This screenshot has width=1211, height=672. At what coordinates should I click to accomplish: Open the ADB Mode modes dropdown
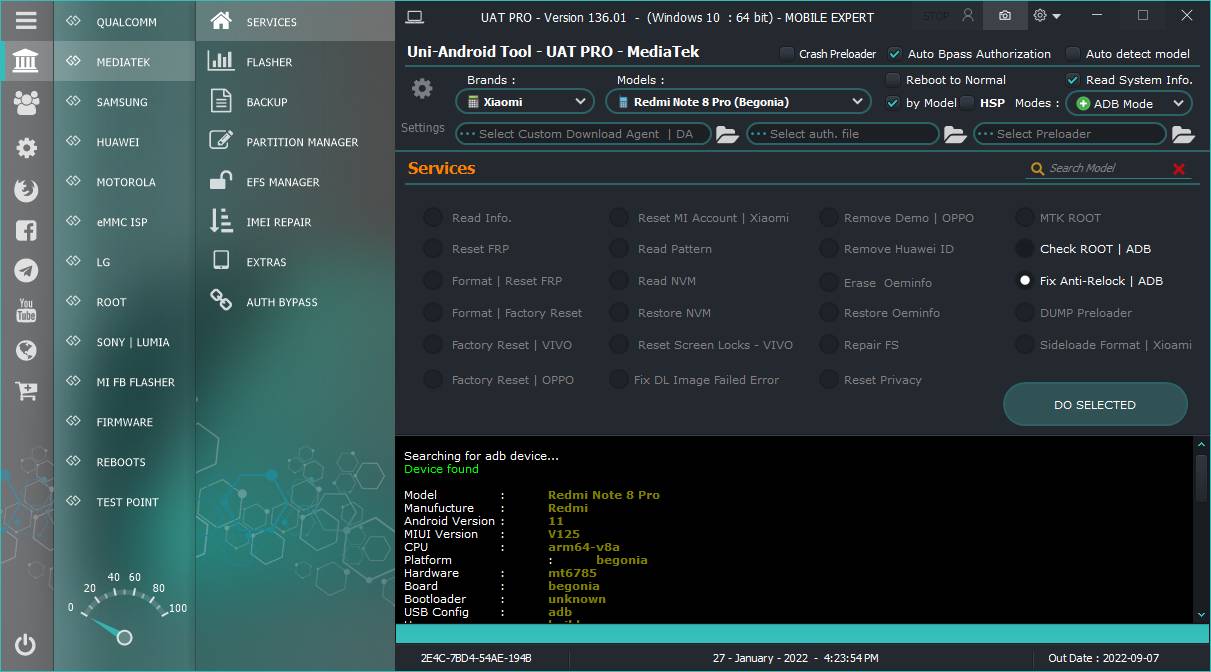tap(1128, 103)
